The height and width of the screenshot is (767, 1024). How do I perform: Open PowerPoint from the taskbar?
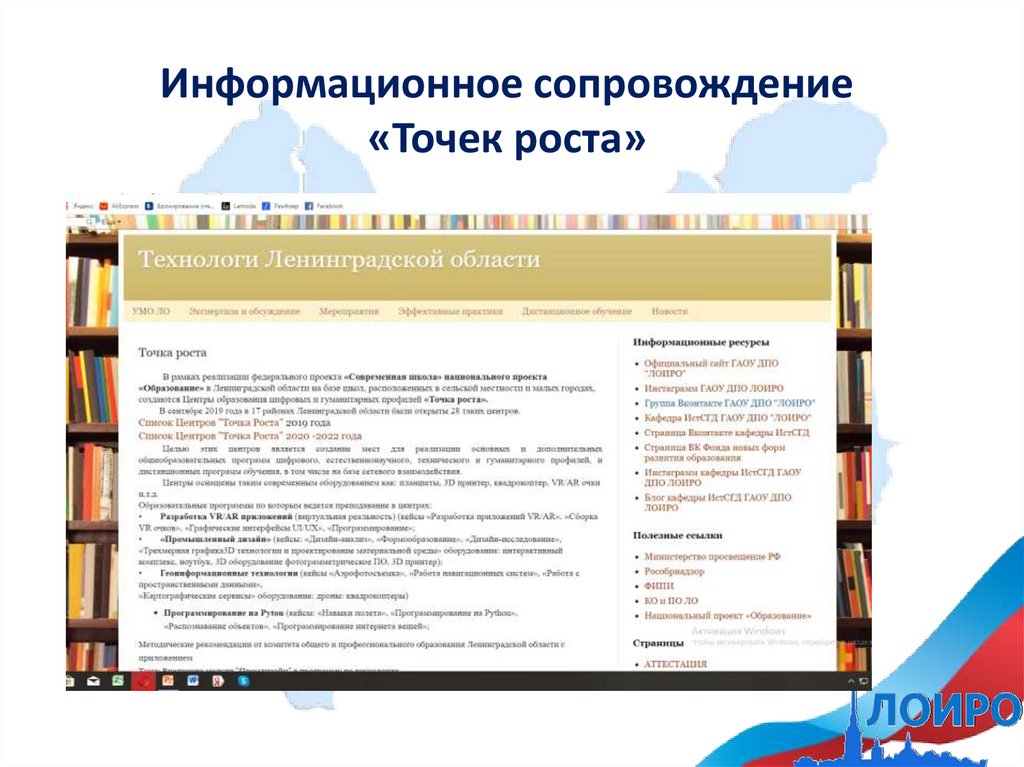click(x=168, y=681)
